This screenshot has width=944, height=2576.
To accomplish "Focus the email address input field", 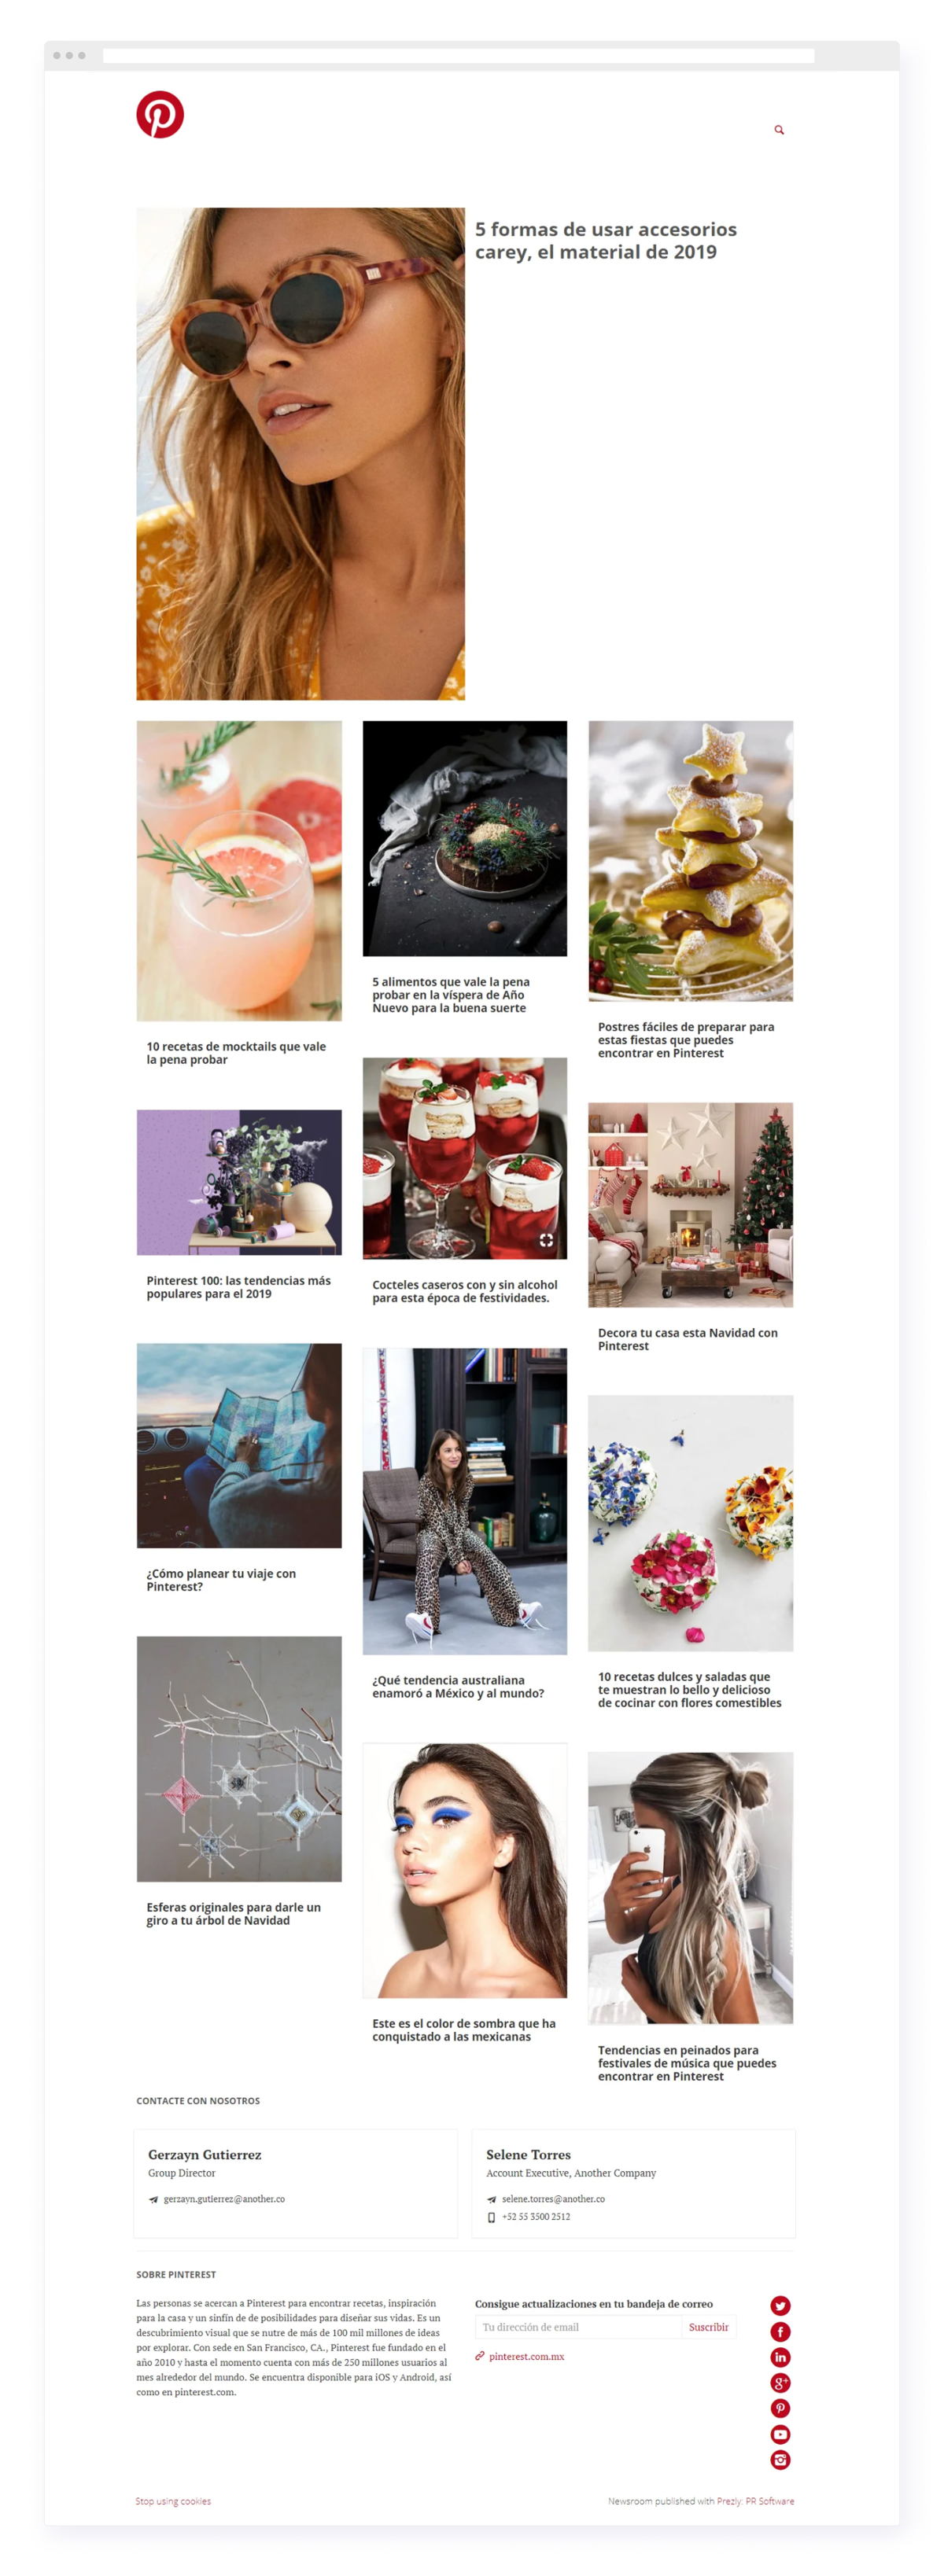I will pyautogui.click(x=578, y=2327).
